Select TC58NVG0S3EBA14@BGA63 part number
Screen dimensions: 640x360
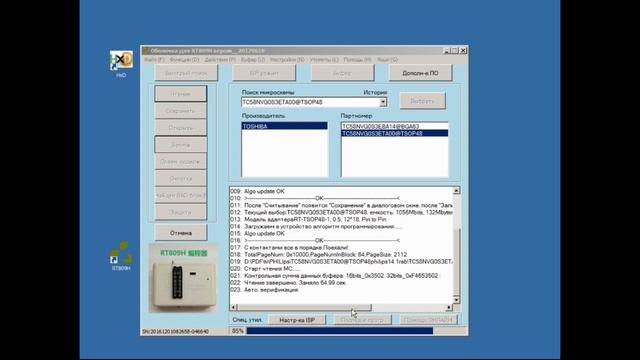394,126
